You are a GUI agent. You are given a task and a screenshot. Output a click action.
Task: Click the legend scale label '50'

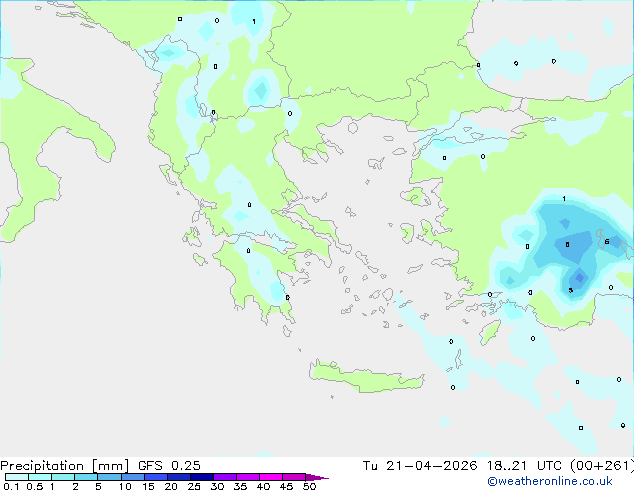(x=309, y=486)
